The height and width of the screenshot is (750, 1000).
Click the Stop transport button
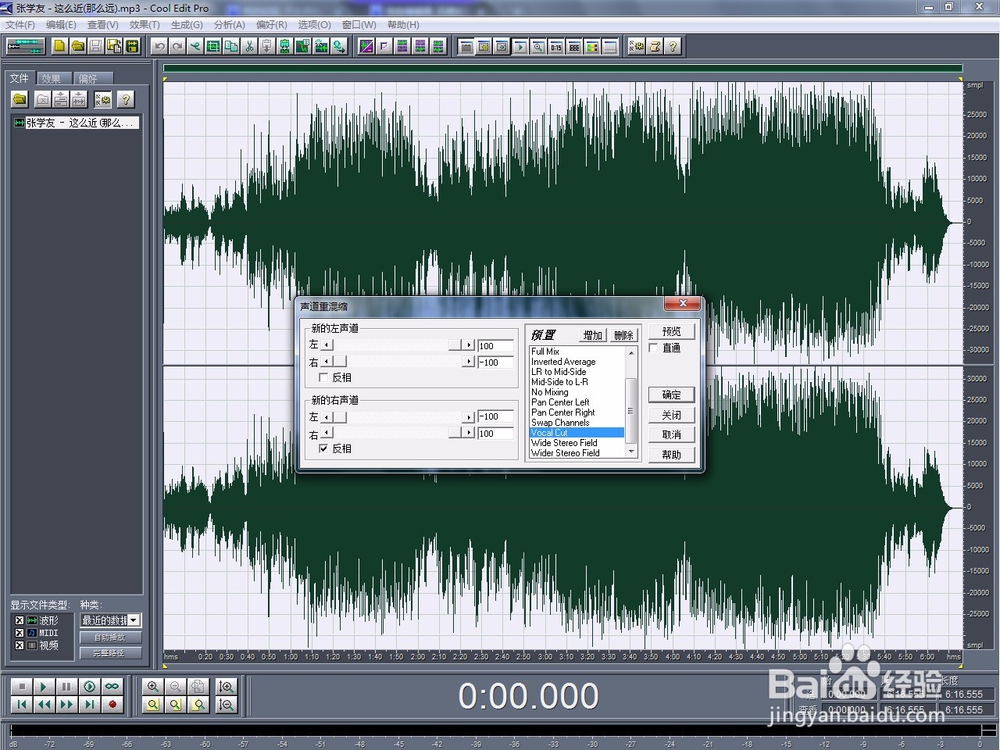tap(22, 686)
